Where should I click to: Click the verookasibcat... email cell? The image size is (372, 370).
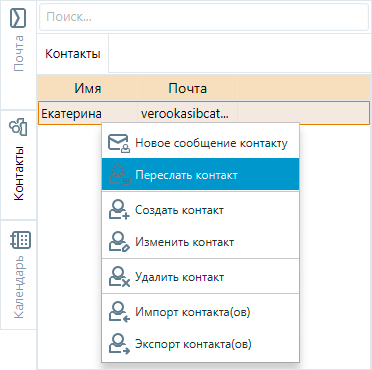point(187,113)
